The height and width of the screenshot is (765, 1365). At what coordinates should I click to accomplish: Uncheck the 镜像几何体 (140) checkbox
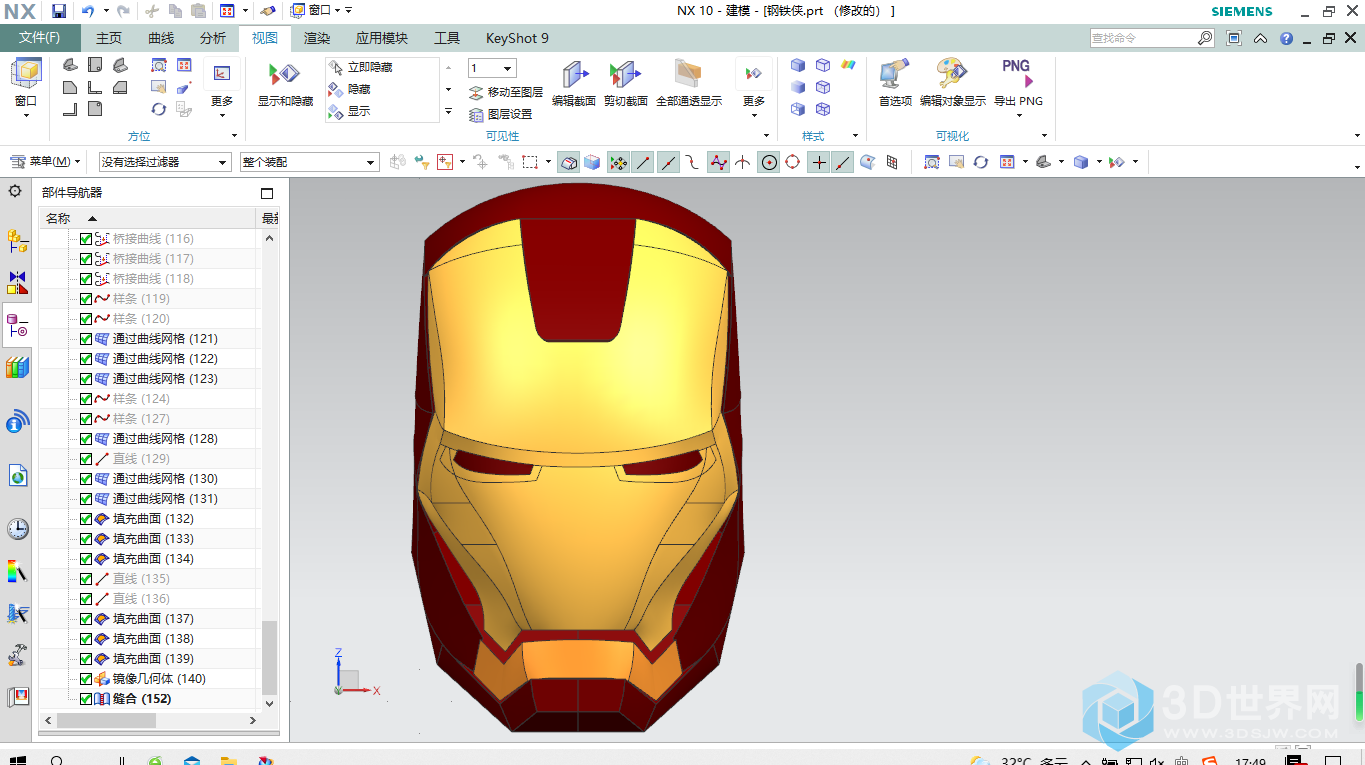click(85, 679)
